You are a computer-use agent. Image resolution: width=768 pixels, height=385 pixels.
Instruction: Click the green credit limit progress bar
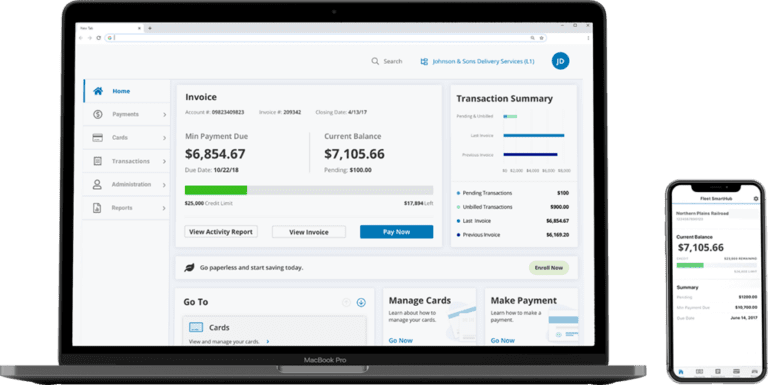point(216,190)
